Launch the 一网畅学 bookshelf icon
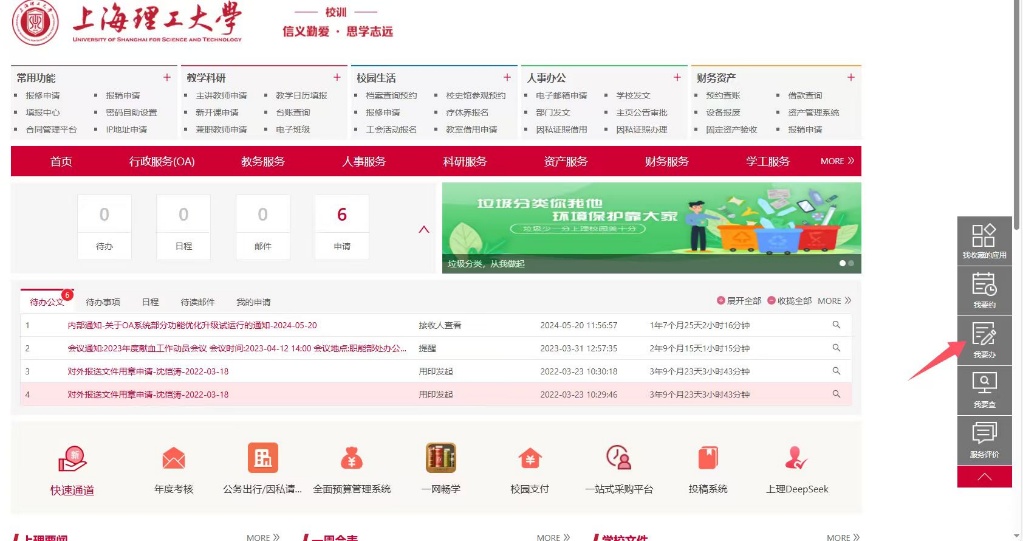This screenshot has height=541, width=1023. click(x=441, y=459)
